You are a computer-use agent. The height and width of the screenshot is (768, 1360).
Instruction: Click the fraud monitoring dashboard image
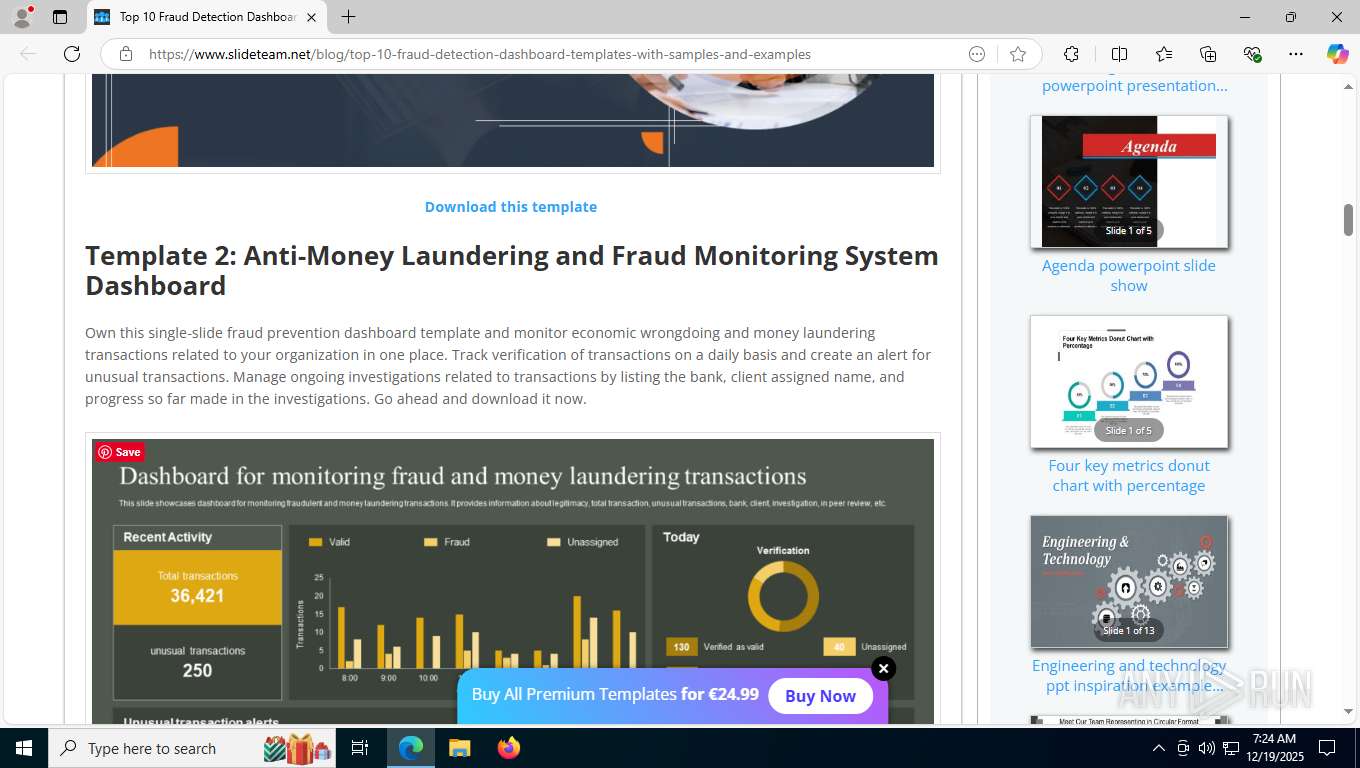[513, 581]
